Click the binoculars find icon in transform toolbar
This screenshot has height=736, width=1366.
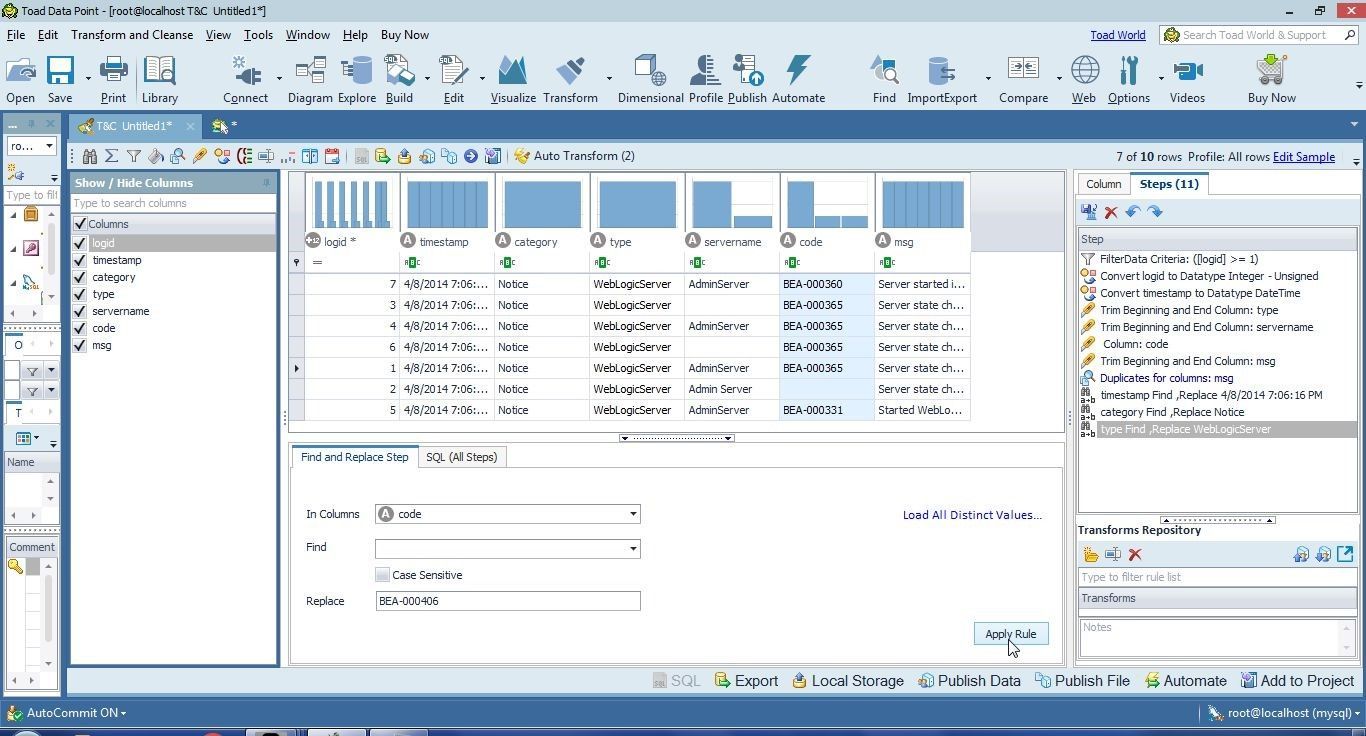(90, 156)
